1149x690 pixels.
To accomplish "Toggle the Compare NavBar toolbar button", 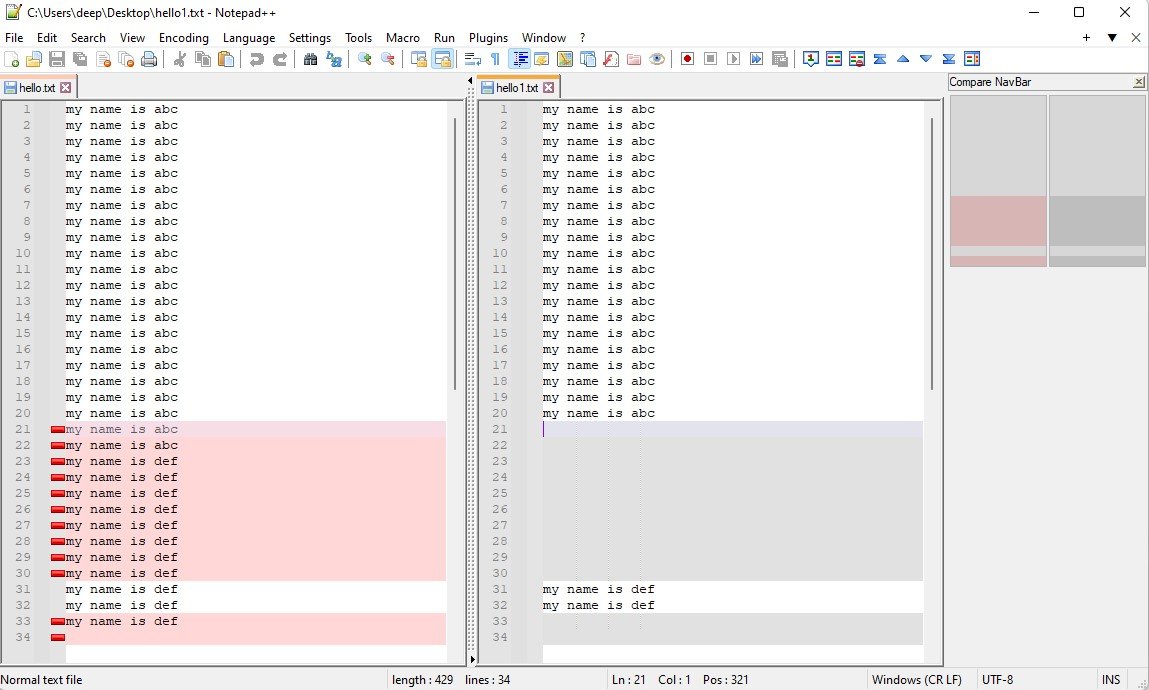I will pos(972,59).
